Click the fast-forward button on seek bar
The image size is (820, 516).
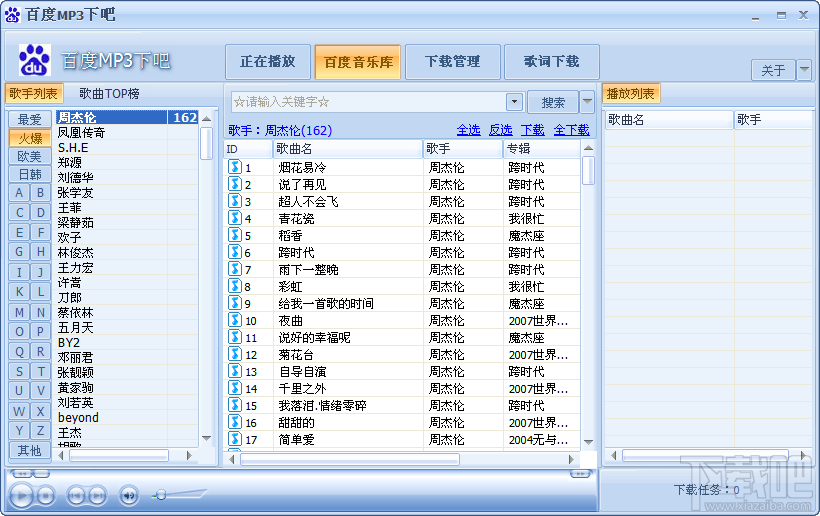(579, 474)
